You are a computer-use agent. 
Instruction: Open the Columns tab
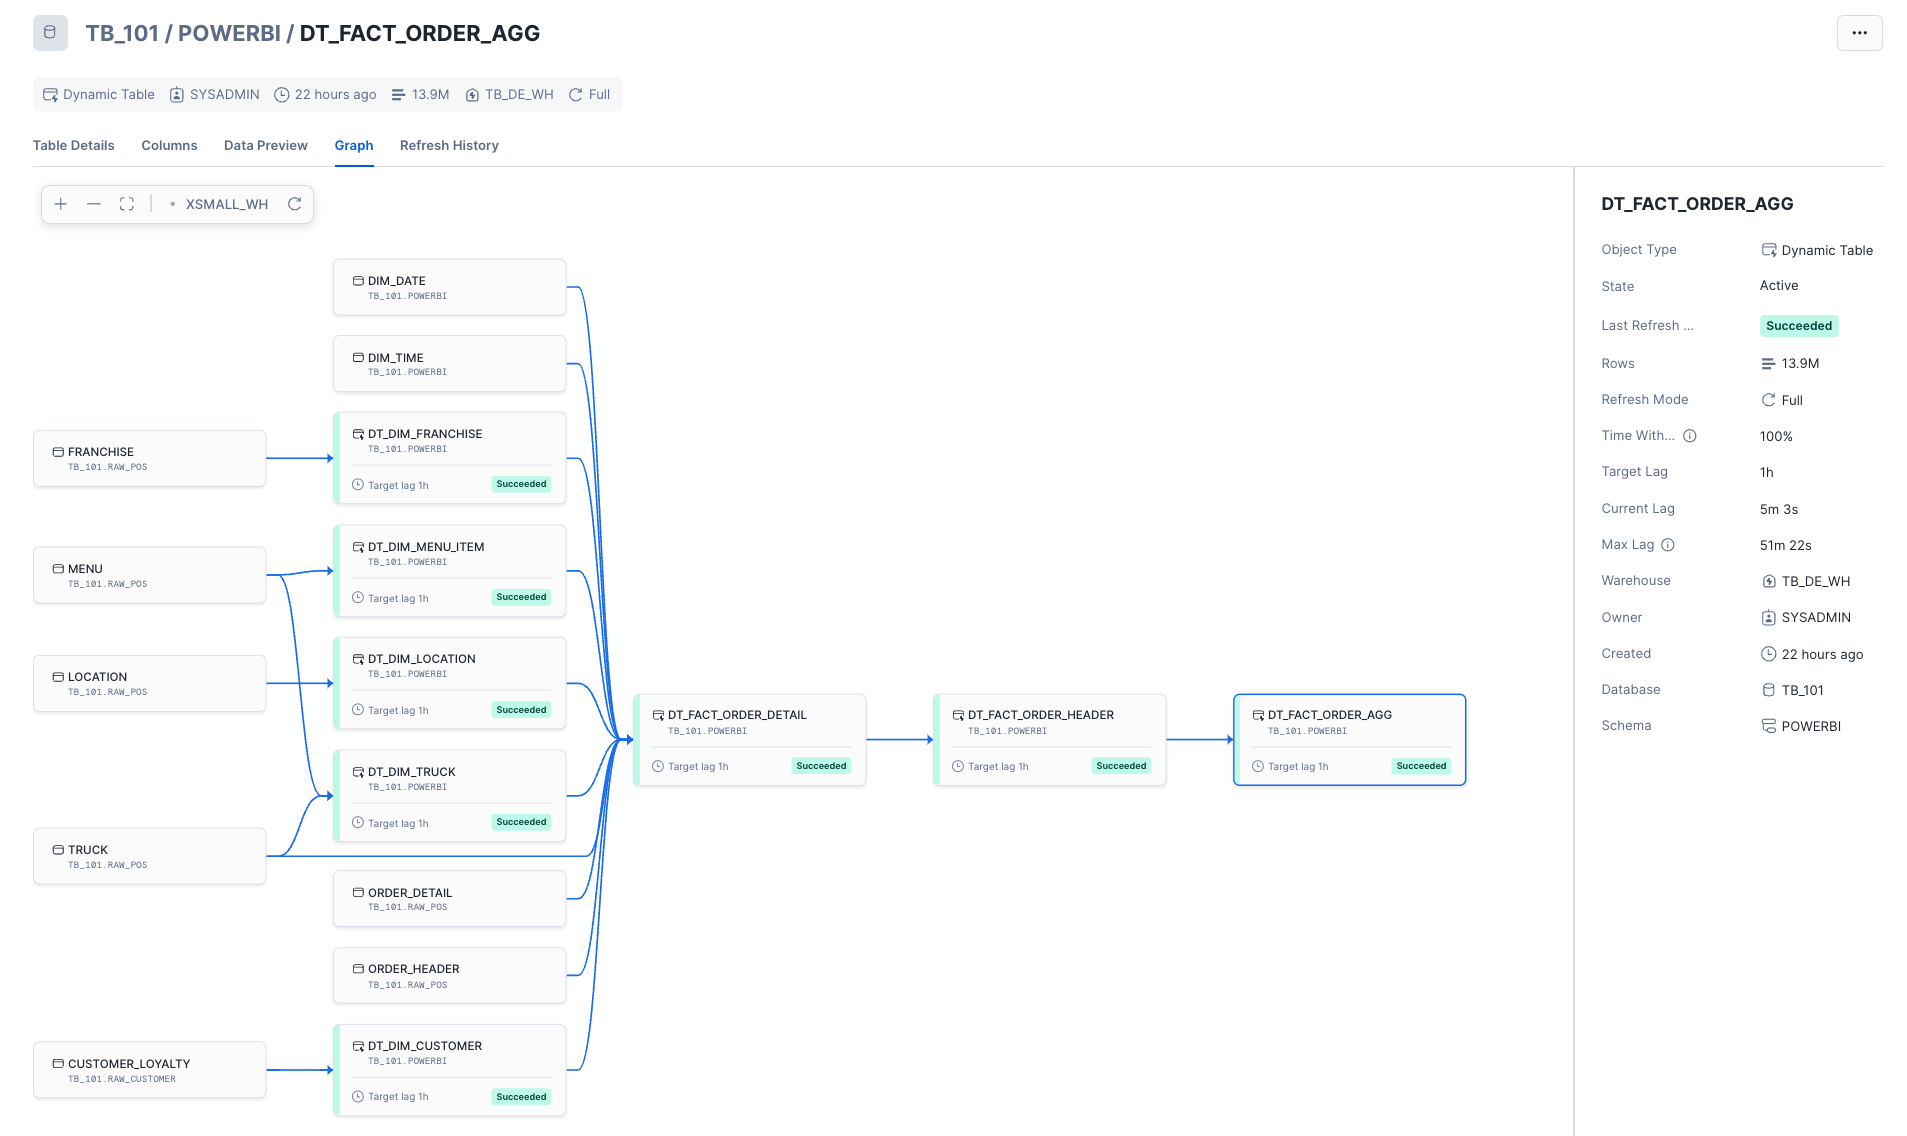coord(169,146)
